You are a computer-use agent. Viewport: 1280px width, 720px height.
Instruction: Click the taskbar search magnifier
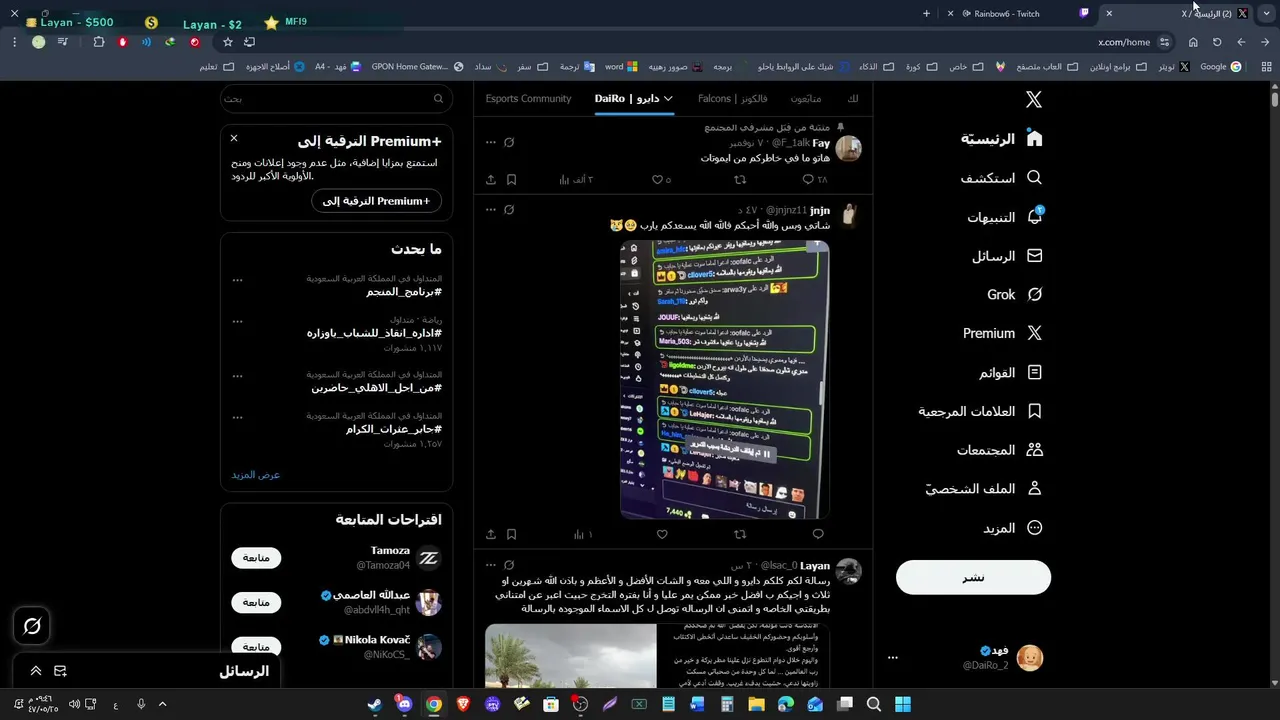(873, 705)
